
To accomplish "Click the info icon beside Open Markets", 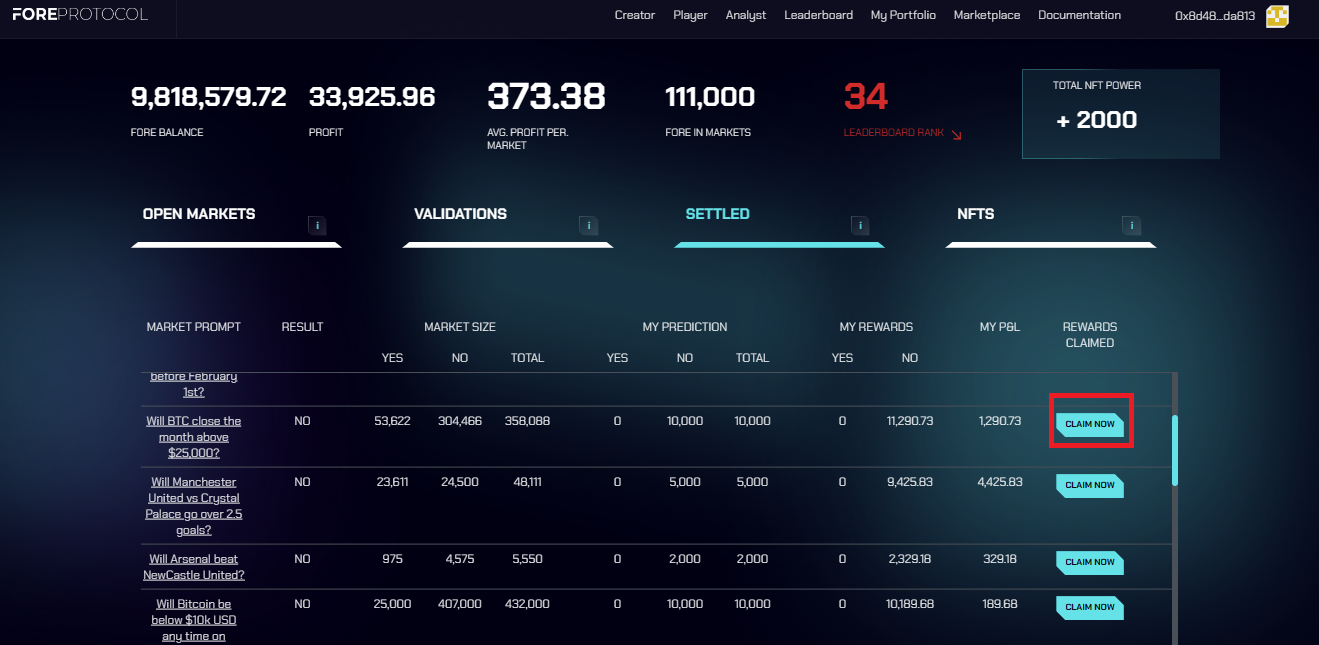I will click(317, 225).
